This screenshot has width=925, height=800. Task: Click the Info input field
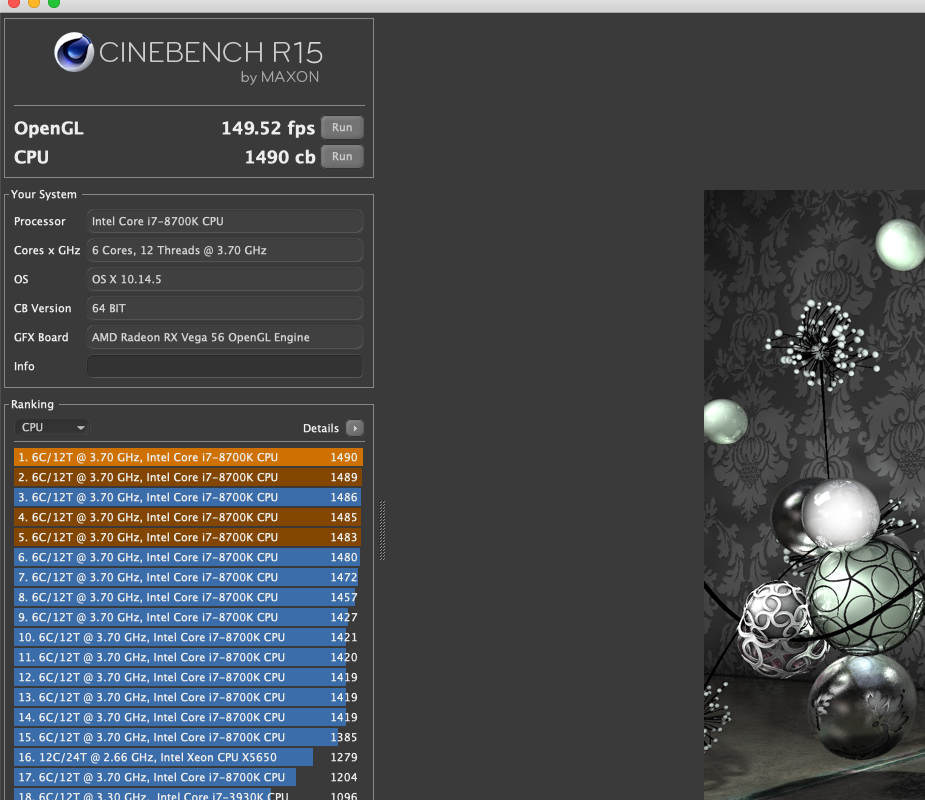tap(224, 366)
